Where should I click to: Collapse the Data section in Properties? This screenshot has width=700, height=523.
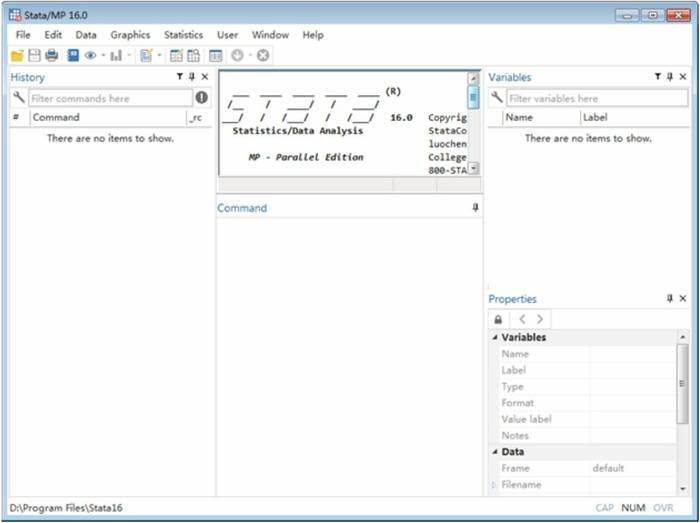click(495, 452)
